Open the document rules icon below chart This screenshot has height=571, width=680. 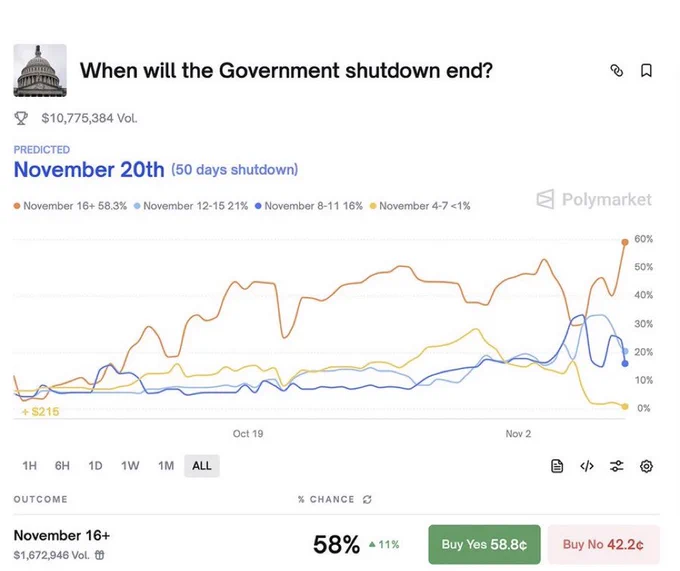558,466
